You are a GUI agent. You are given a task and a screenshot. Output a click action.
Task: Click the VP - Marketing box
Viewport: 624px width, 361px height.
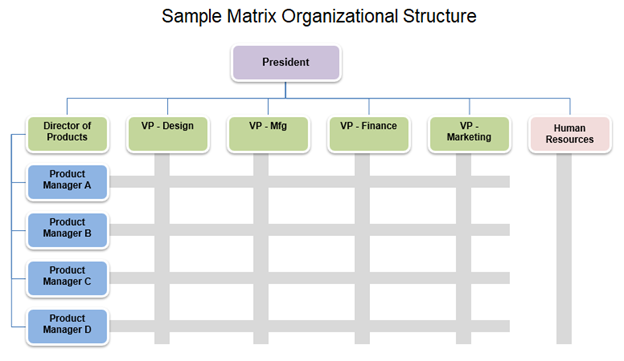(x=469, y=134)
